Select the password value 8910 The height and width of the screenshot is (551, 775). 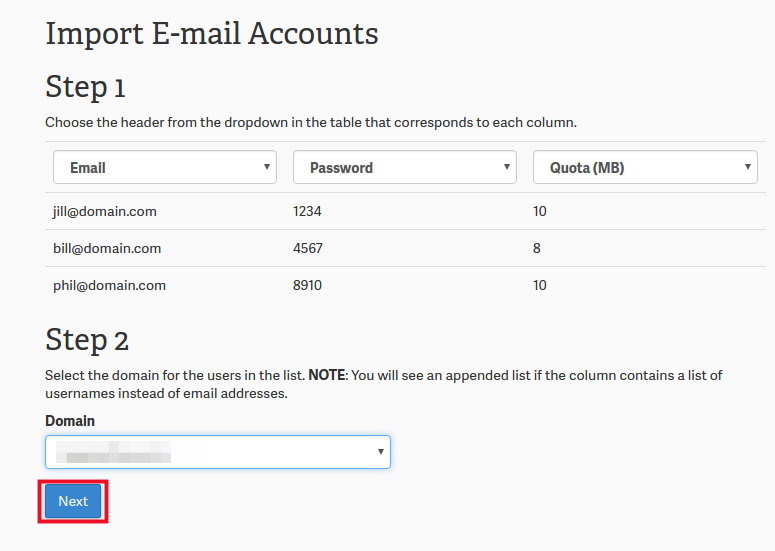308,285
